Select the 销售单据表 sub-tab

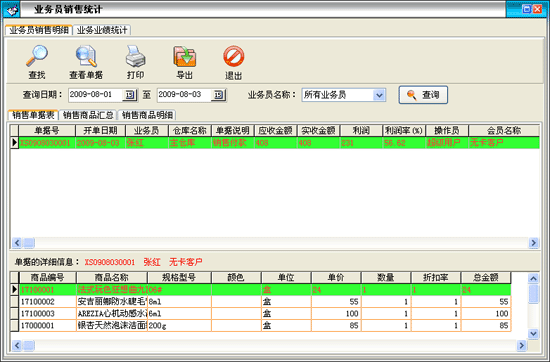click(x=33, y=115)
